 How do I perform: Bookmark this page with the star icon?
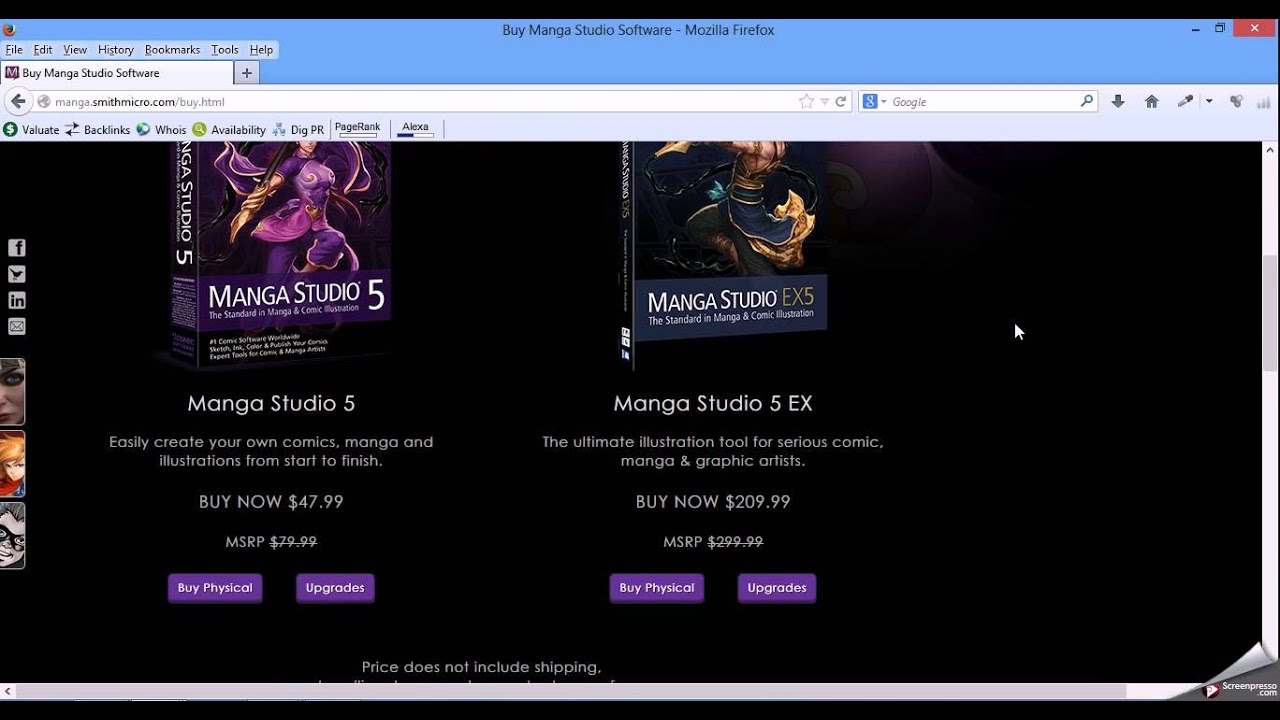pyautogui.click(x=806, y=101)
